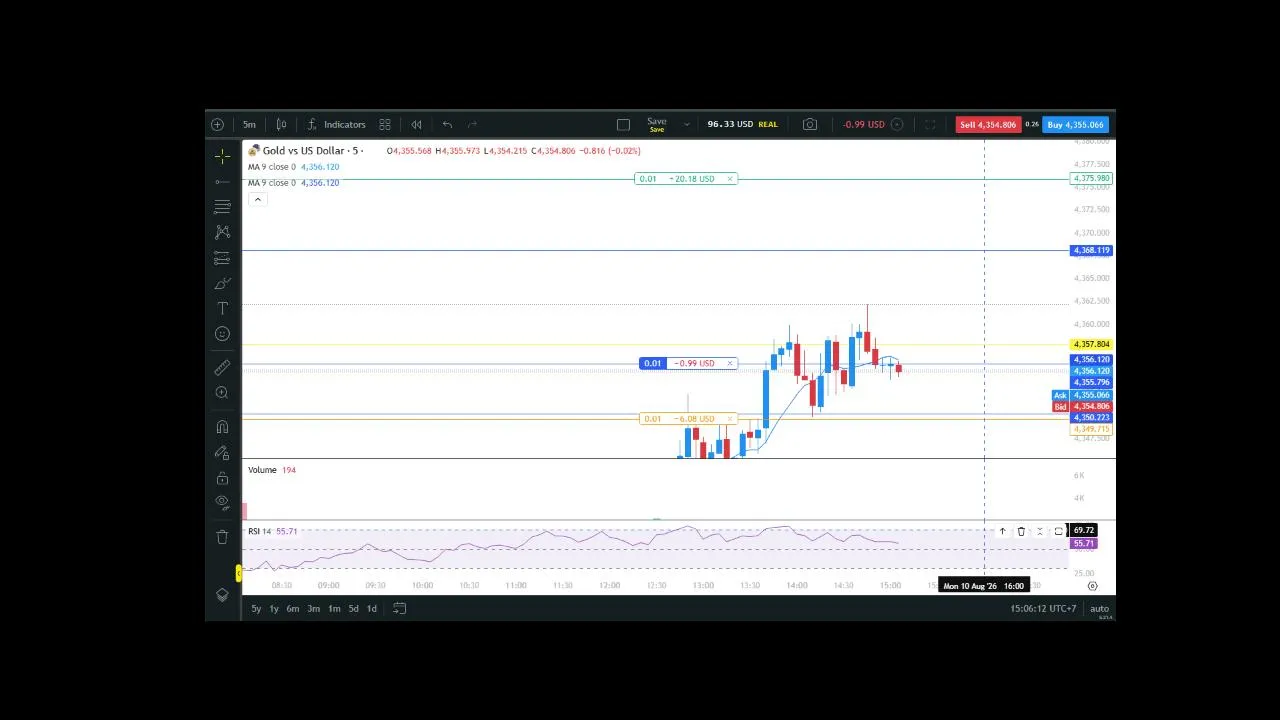Toggle lock all drawing tools
The height and width of the screenshot is (720, 1280).
(222, 478)
